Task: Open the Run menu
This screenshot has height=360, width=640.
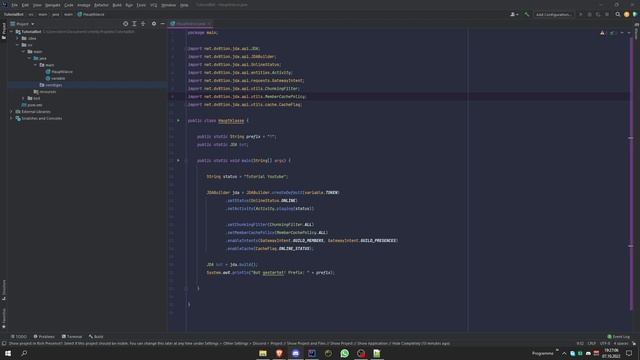Action: pos(129,5)
